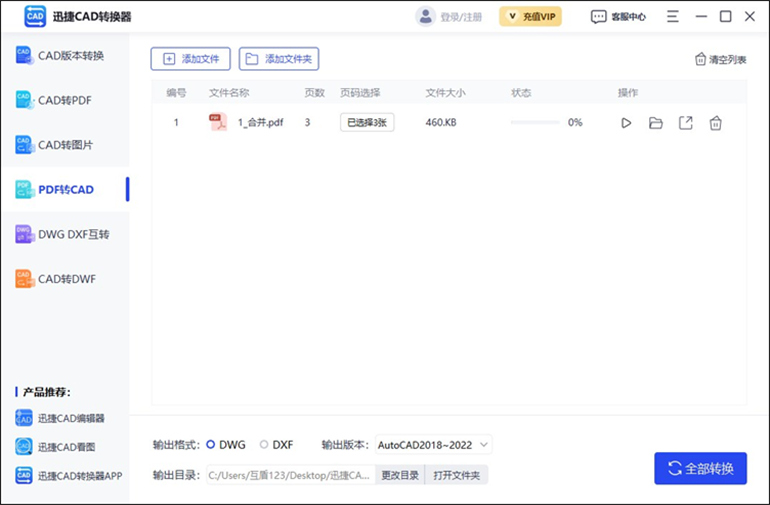
Task: Select file name 1_合并.pdf
Action: point(260,123)
